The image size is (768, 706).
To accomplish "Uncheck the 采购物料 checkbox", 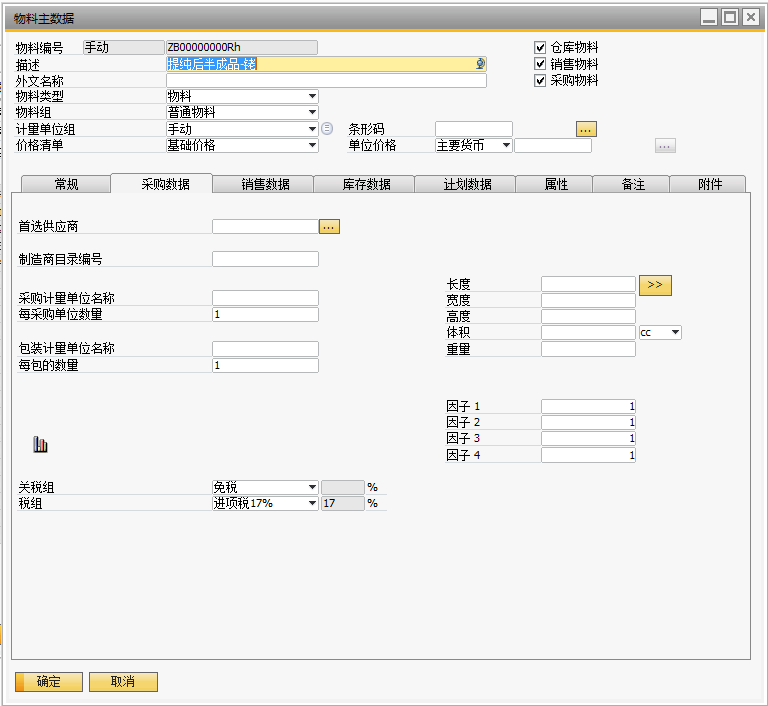I will click(540, 80).
